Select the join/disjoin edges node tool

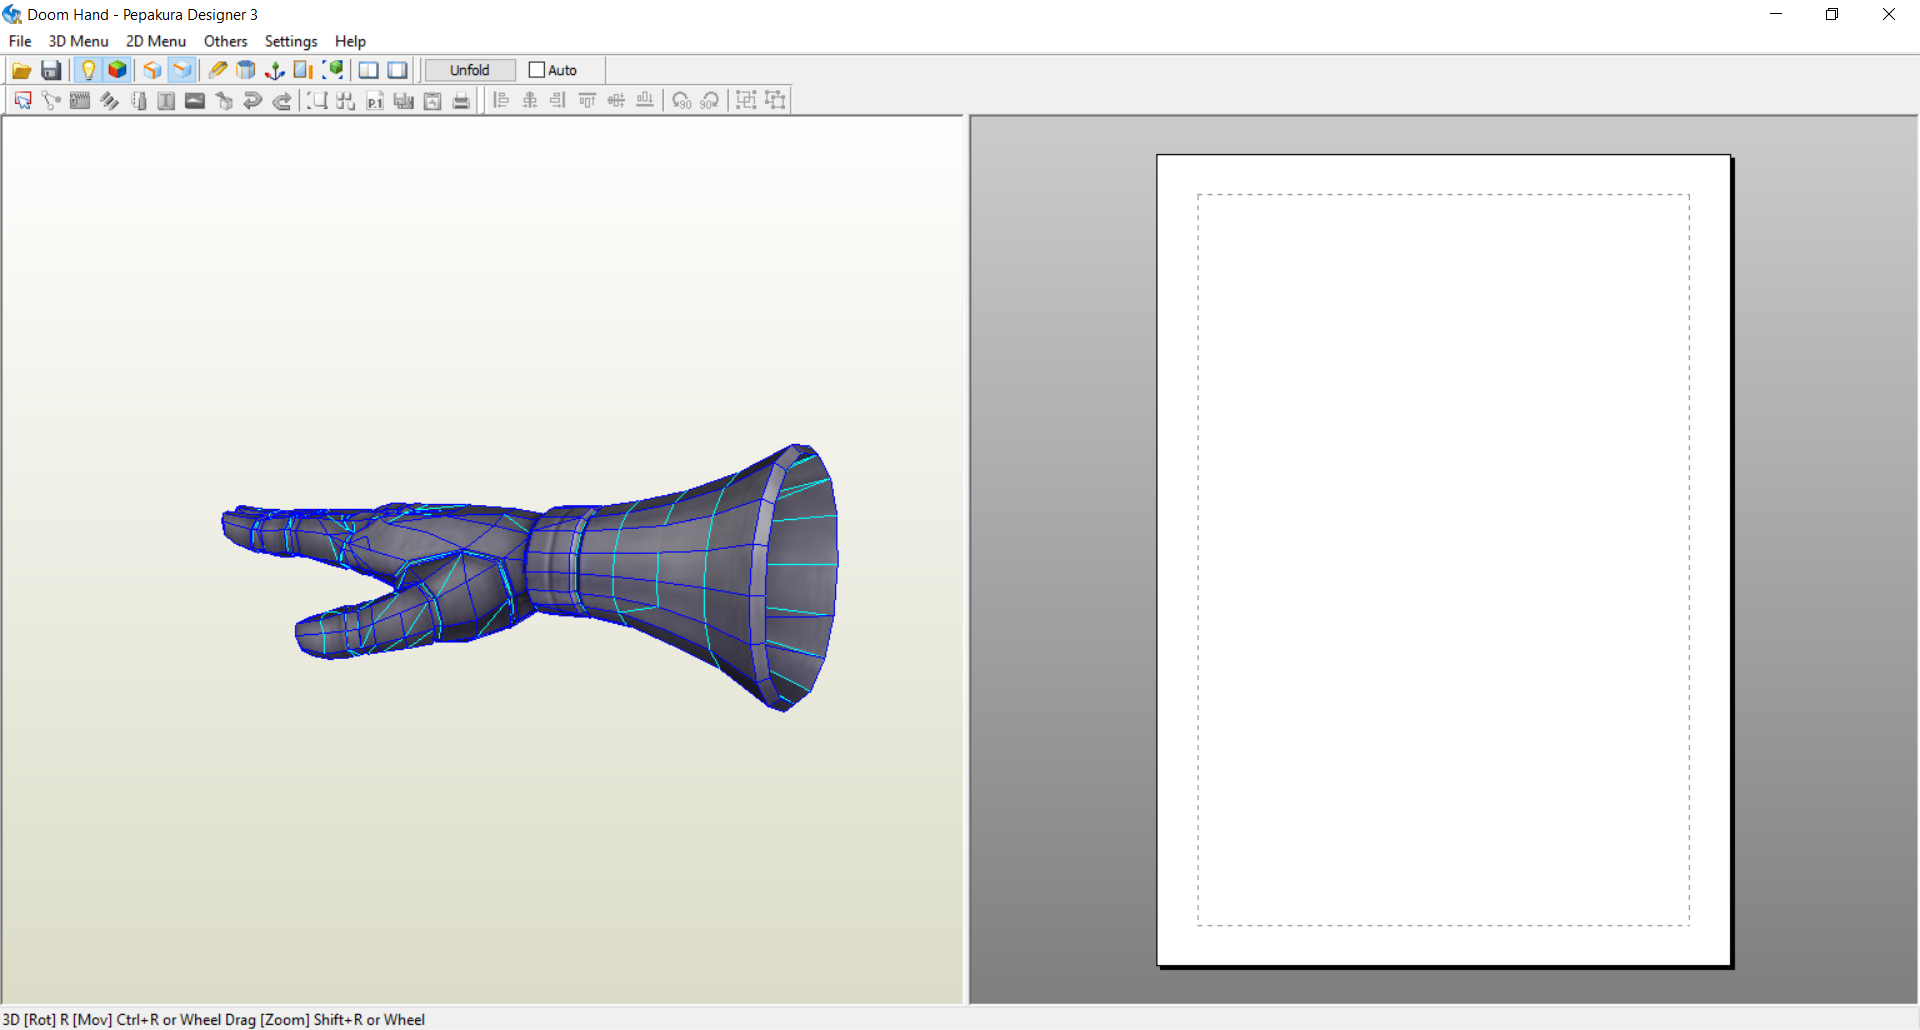51,100
